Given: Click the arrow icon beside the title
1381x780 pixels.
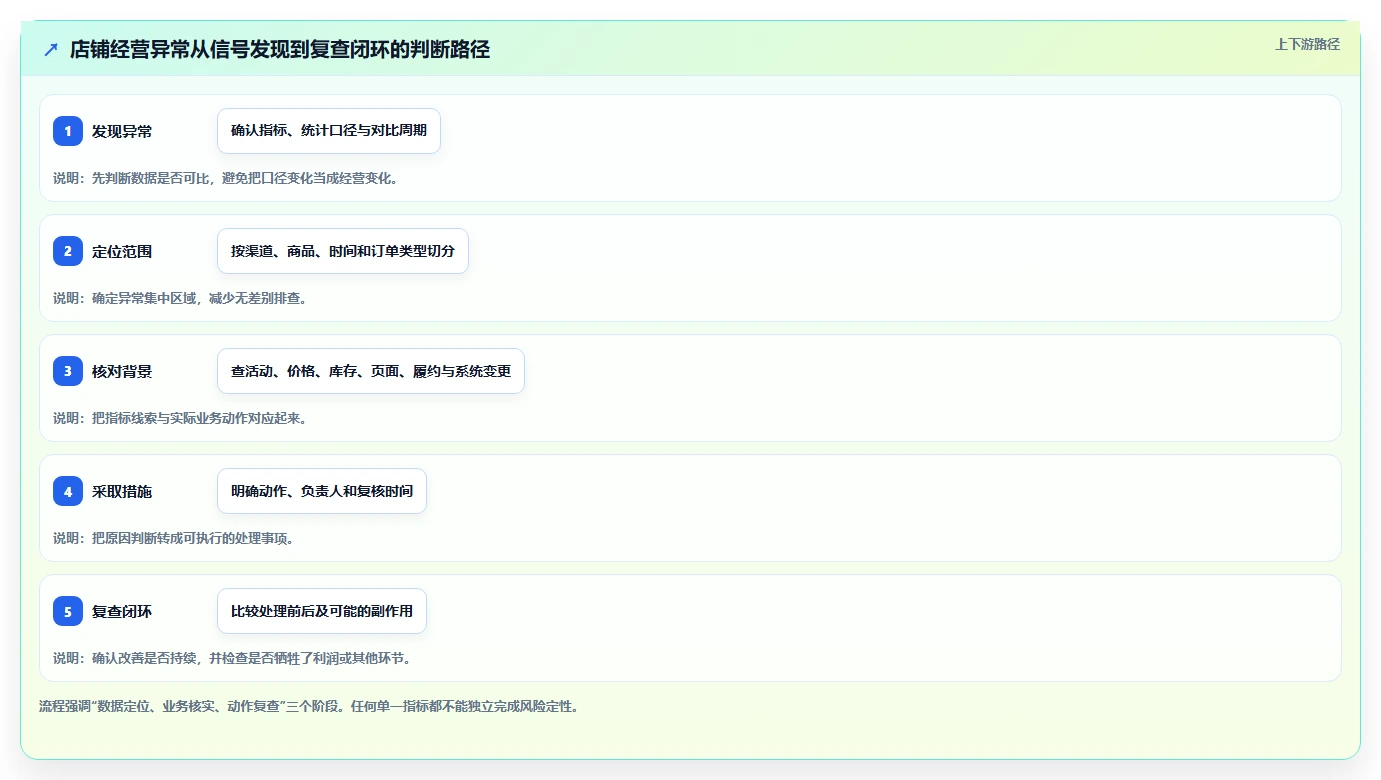Looking at the screenshot, I should click(51, 49).
